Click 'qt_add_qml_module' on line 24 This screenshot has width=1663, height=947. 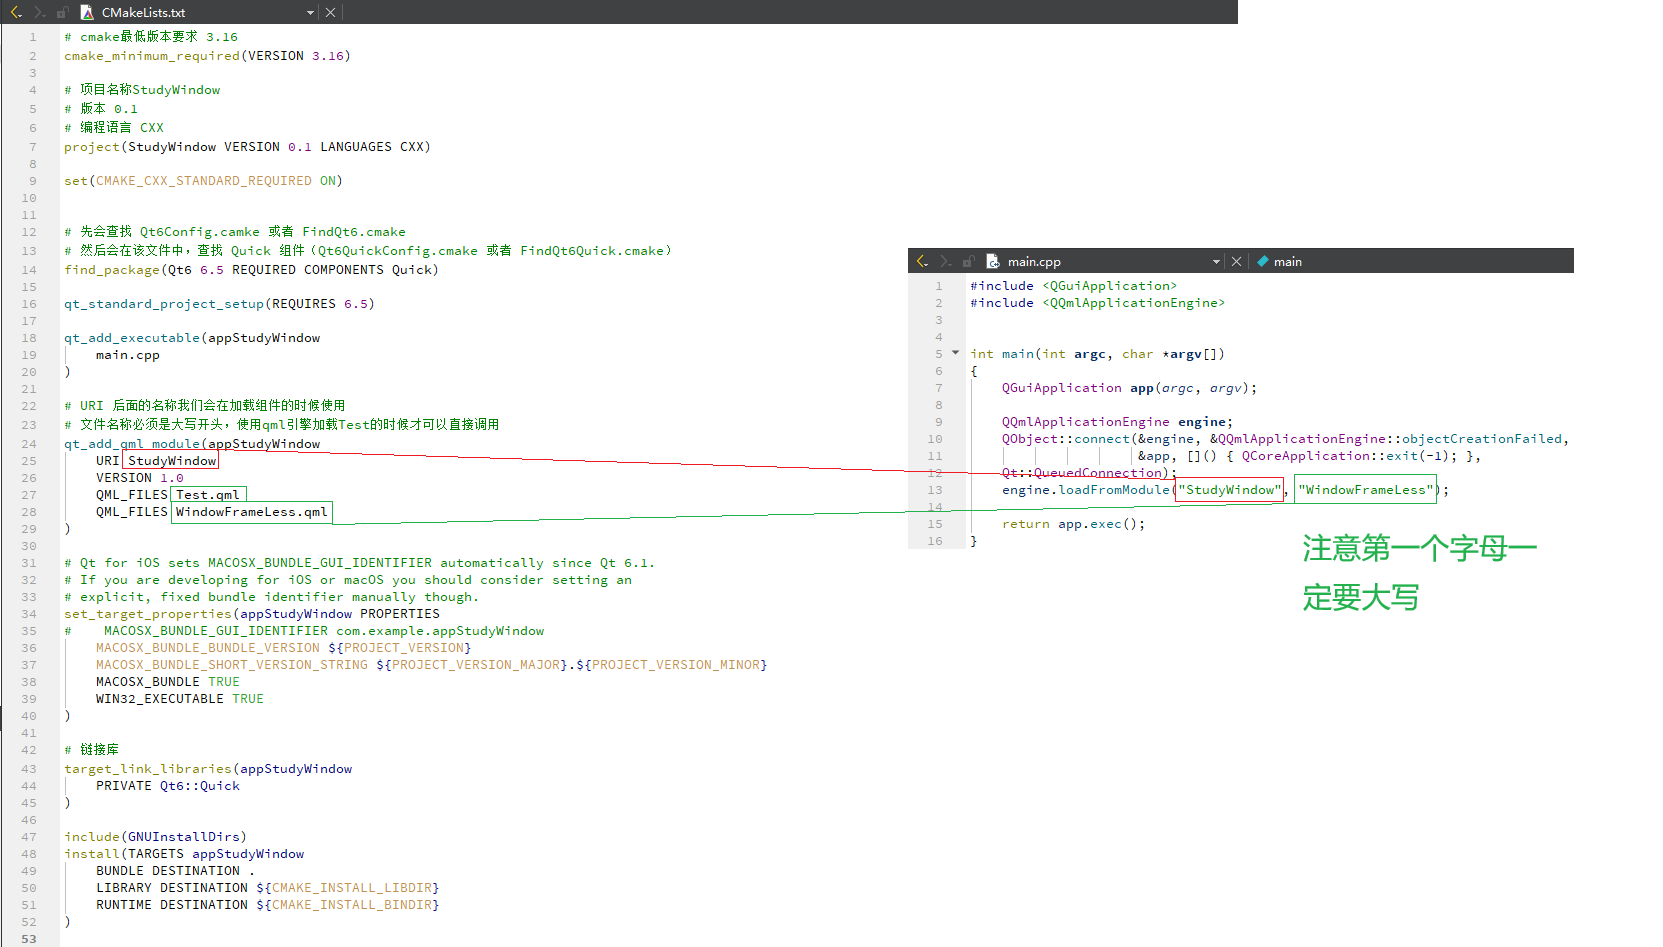tap(132, 444)
